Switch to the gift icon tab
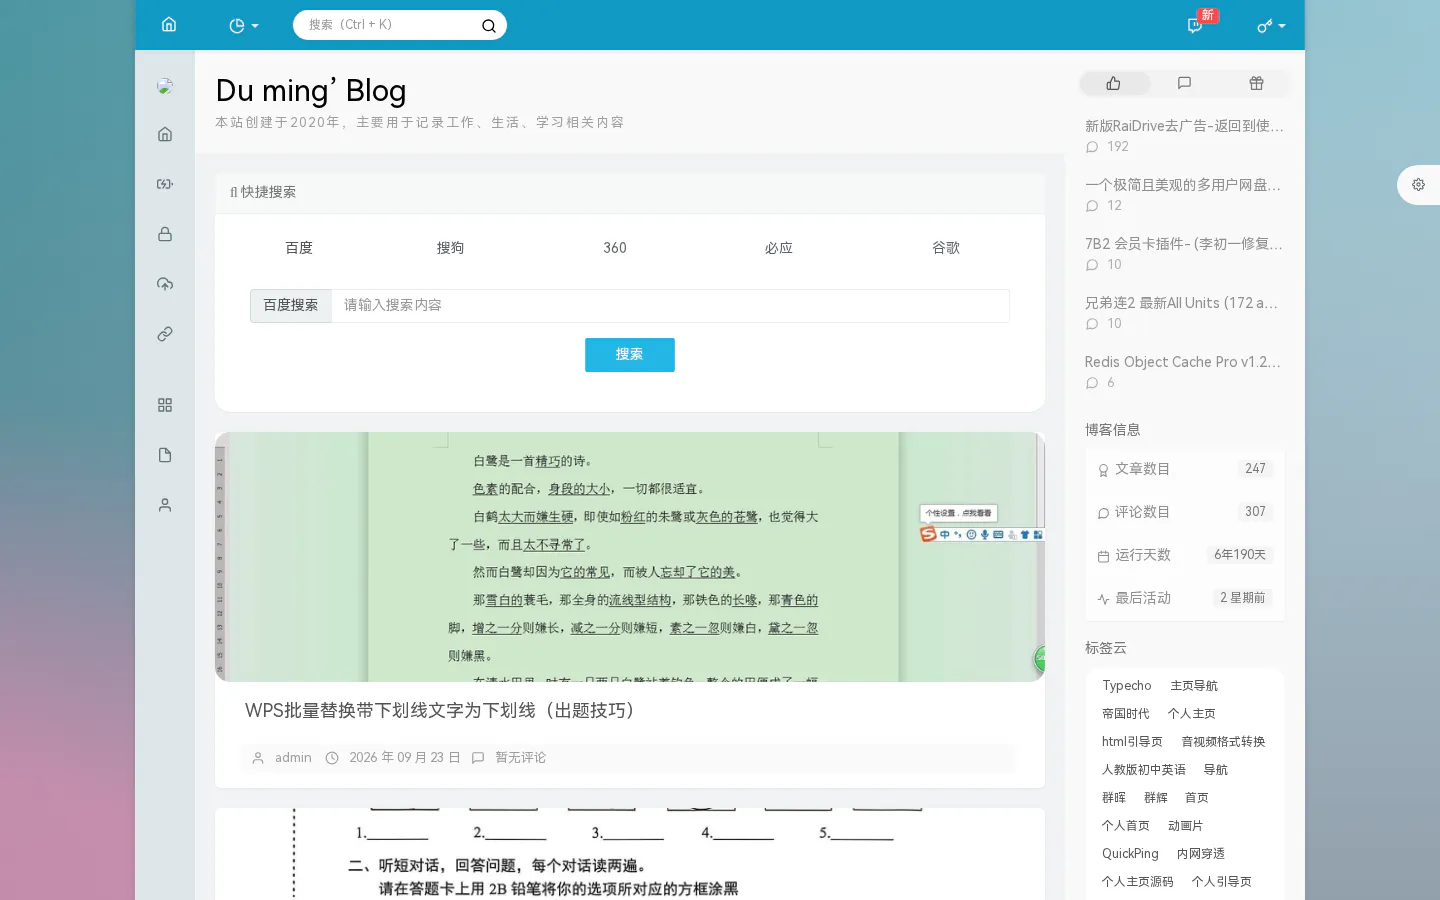Image resolution: width=1440 pixels, height=900 pixels. click(x=1256, y=84)
